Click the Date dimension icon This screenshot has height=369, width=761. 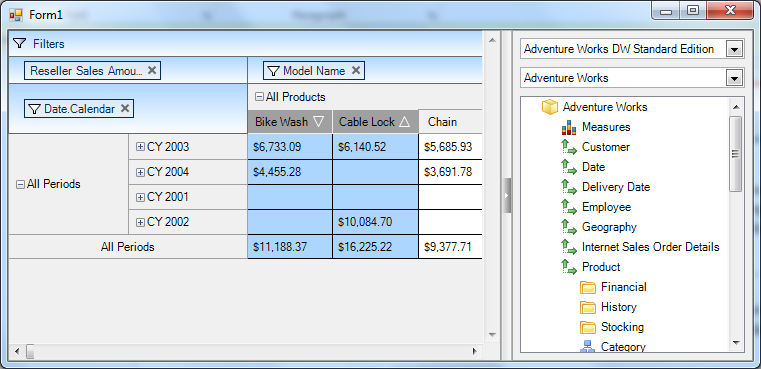[x=569, y=167]
